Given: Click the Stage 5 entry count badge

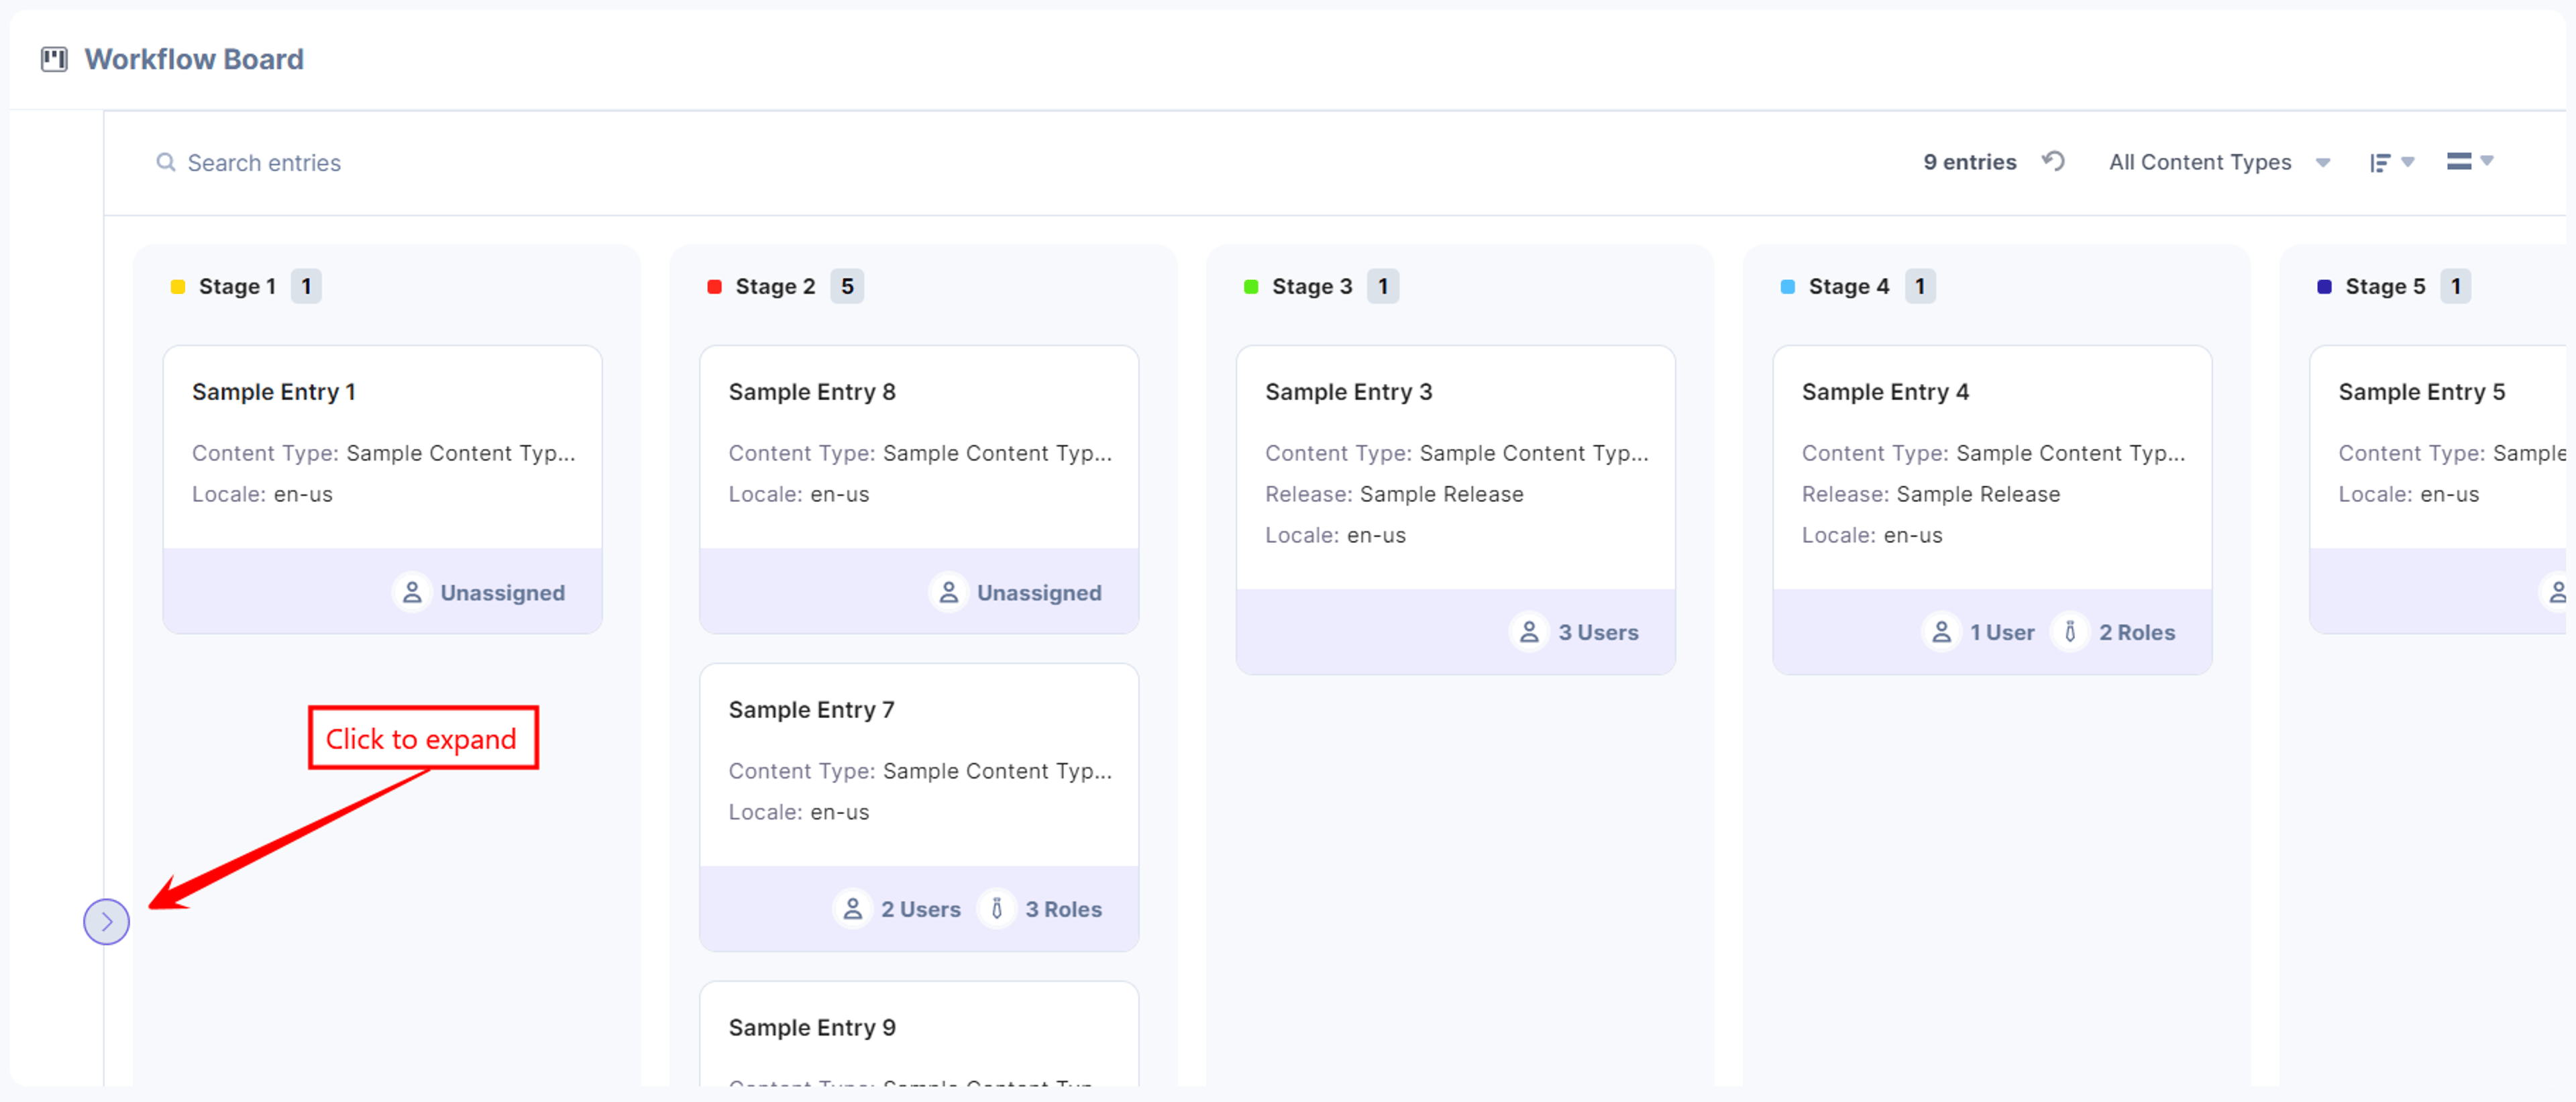Looking at the screenshot, I should (2456, 286).
